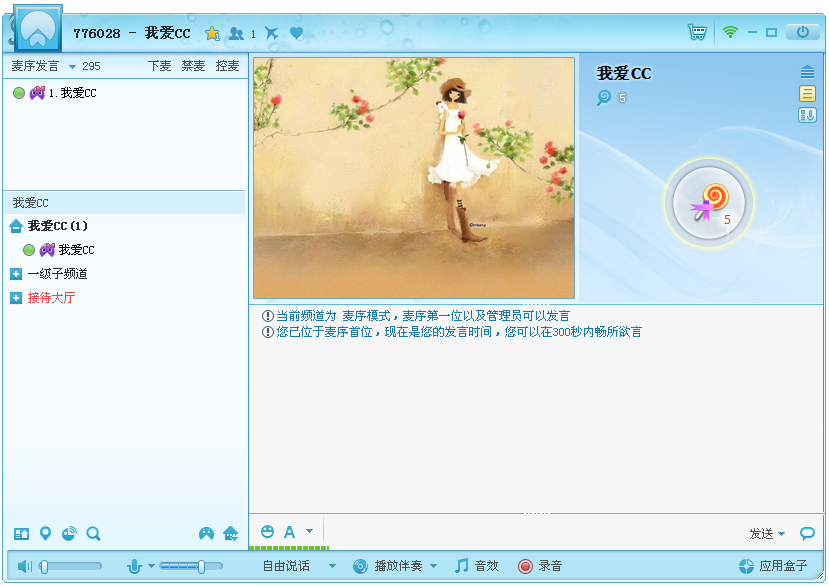Click 下麦 to leave the mic queue

(159, 66)
